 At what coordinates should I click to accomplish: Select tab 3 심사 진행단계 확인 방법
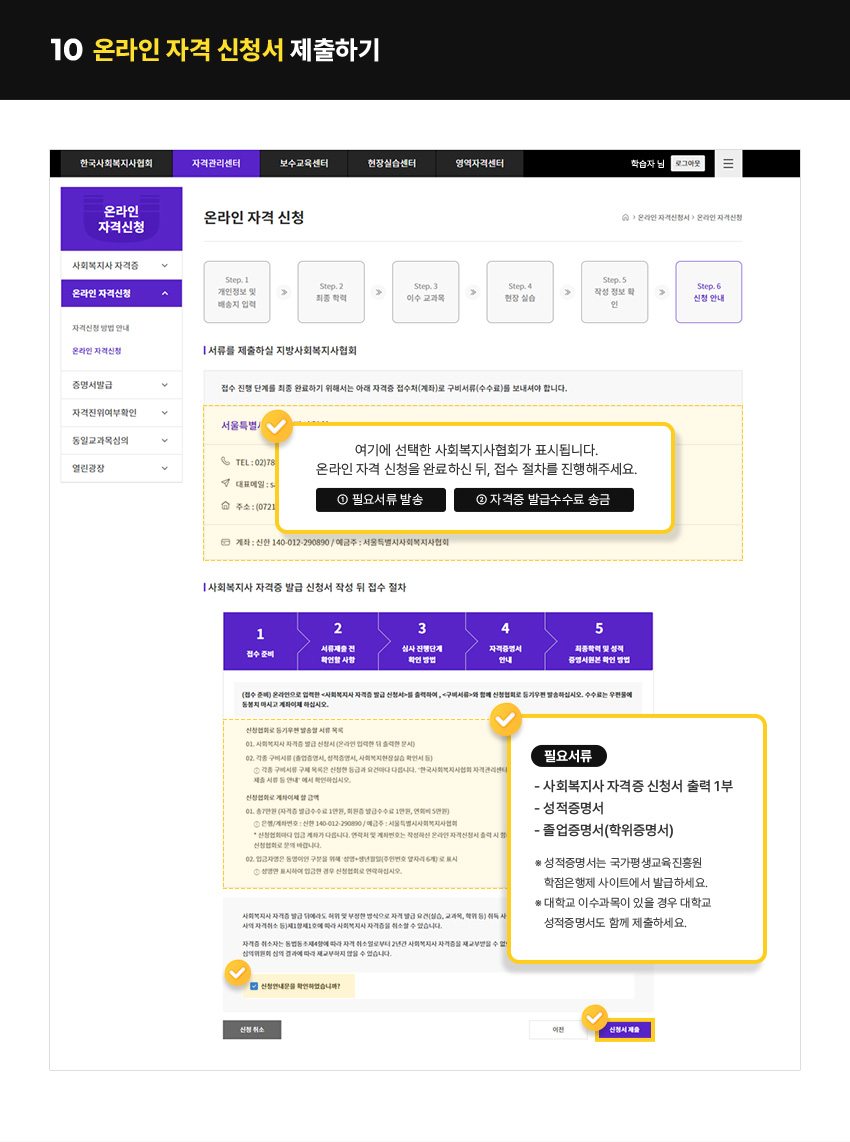click(x=422, y=642)
